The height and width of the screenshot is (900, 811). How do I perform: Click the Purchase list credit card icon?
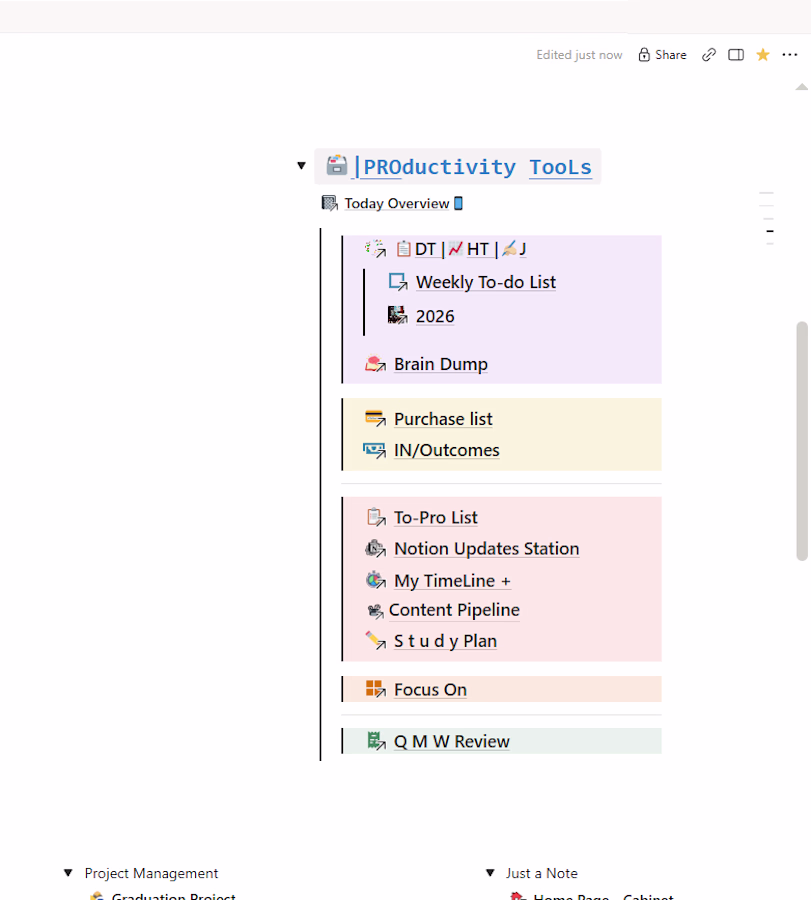point(375,418)
